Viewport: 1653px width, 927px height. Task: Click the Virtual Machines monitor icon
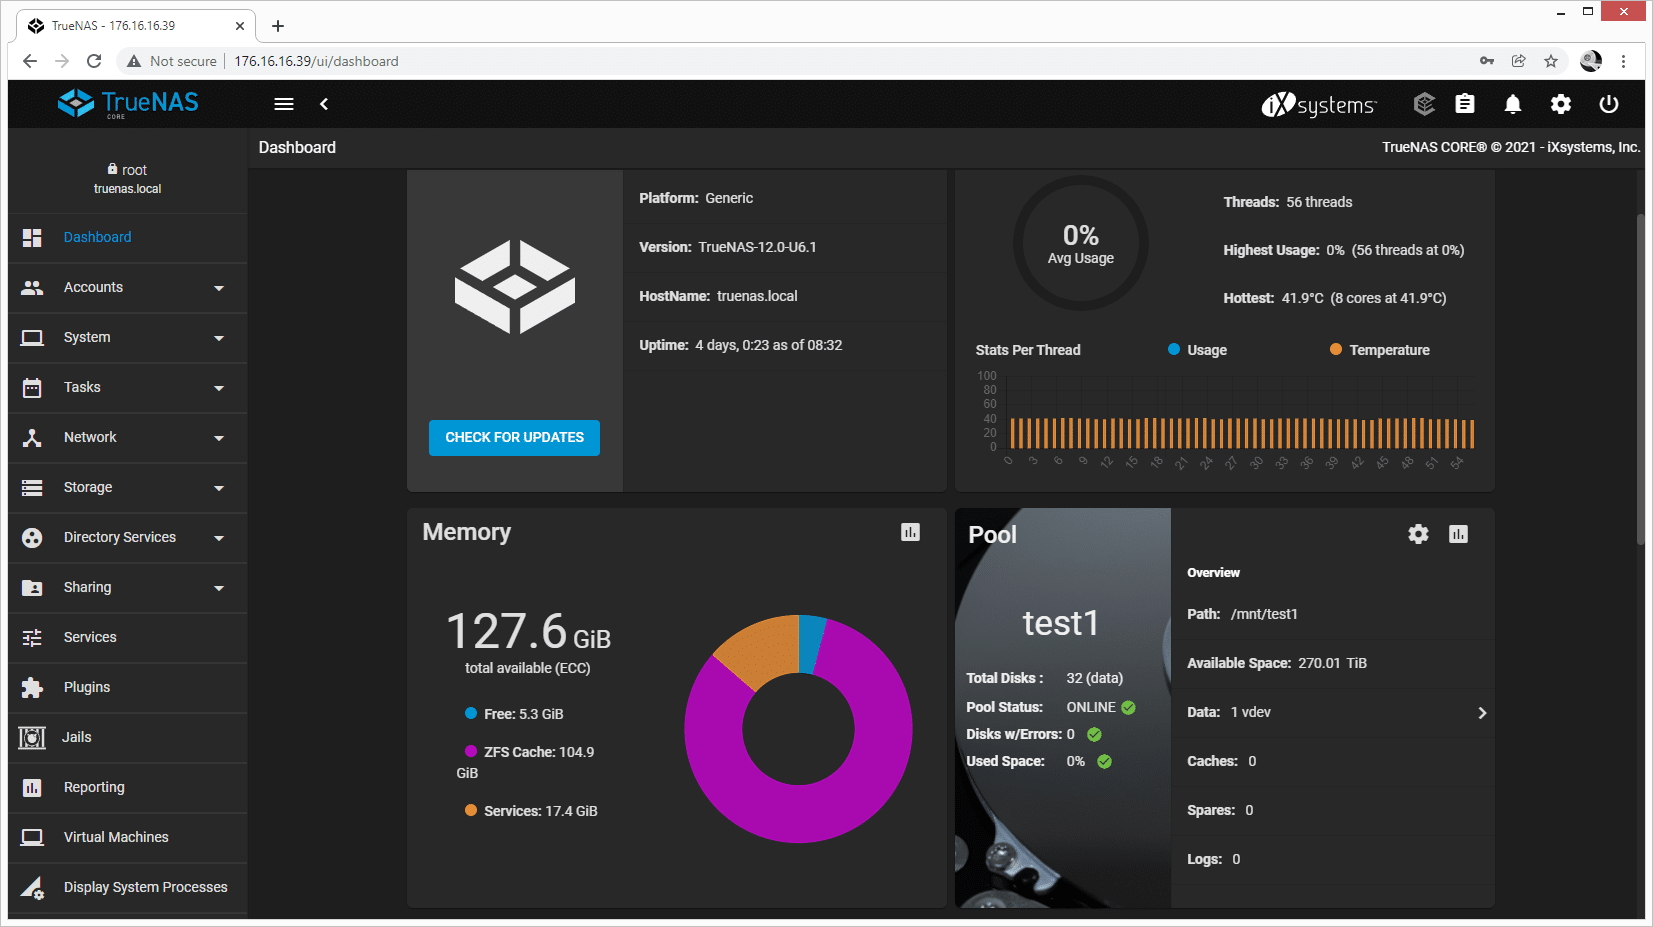(32, 838)
